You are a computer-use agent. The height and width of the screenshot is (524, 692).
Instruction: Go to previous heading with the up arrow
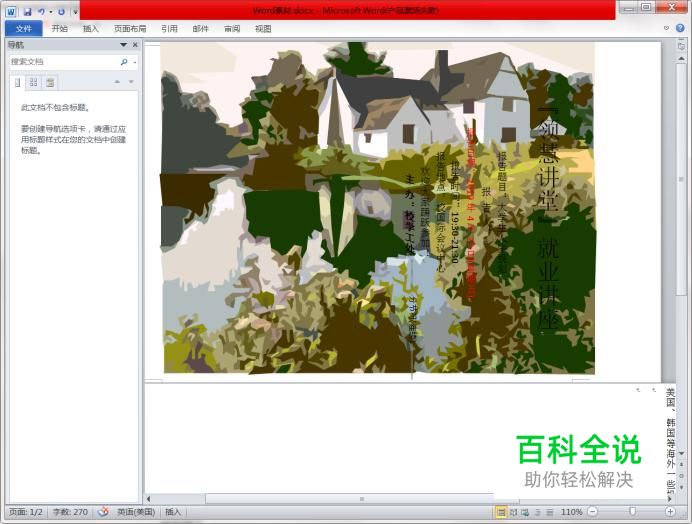[117, 82]
